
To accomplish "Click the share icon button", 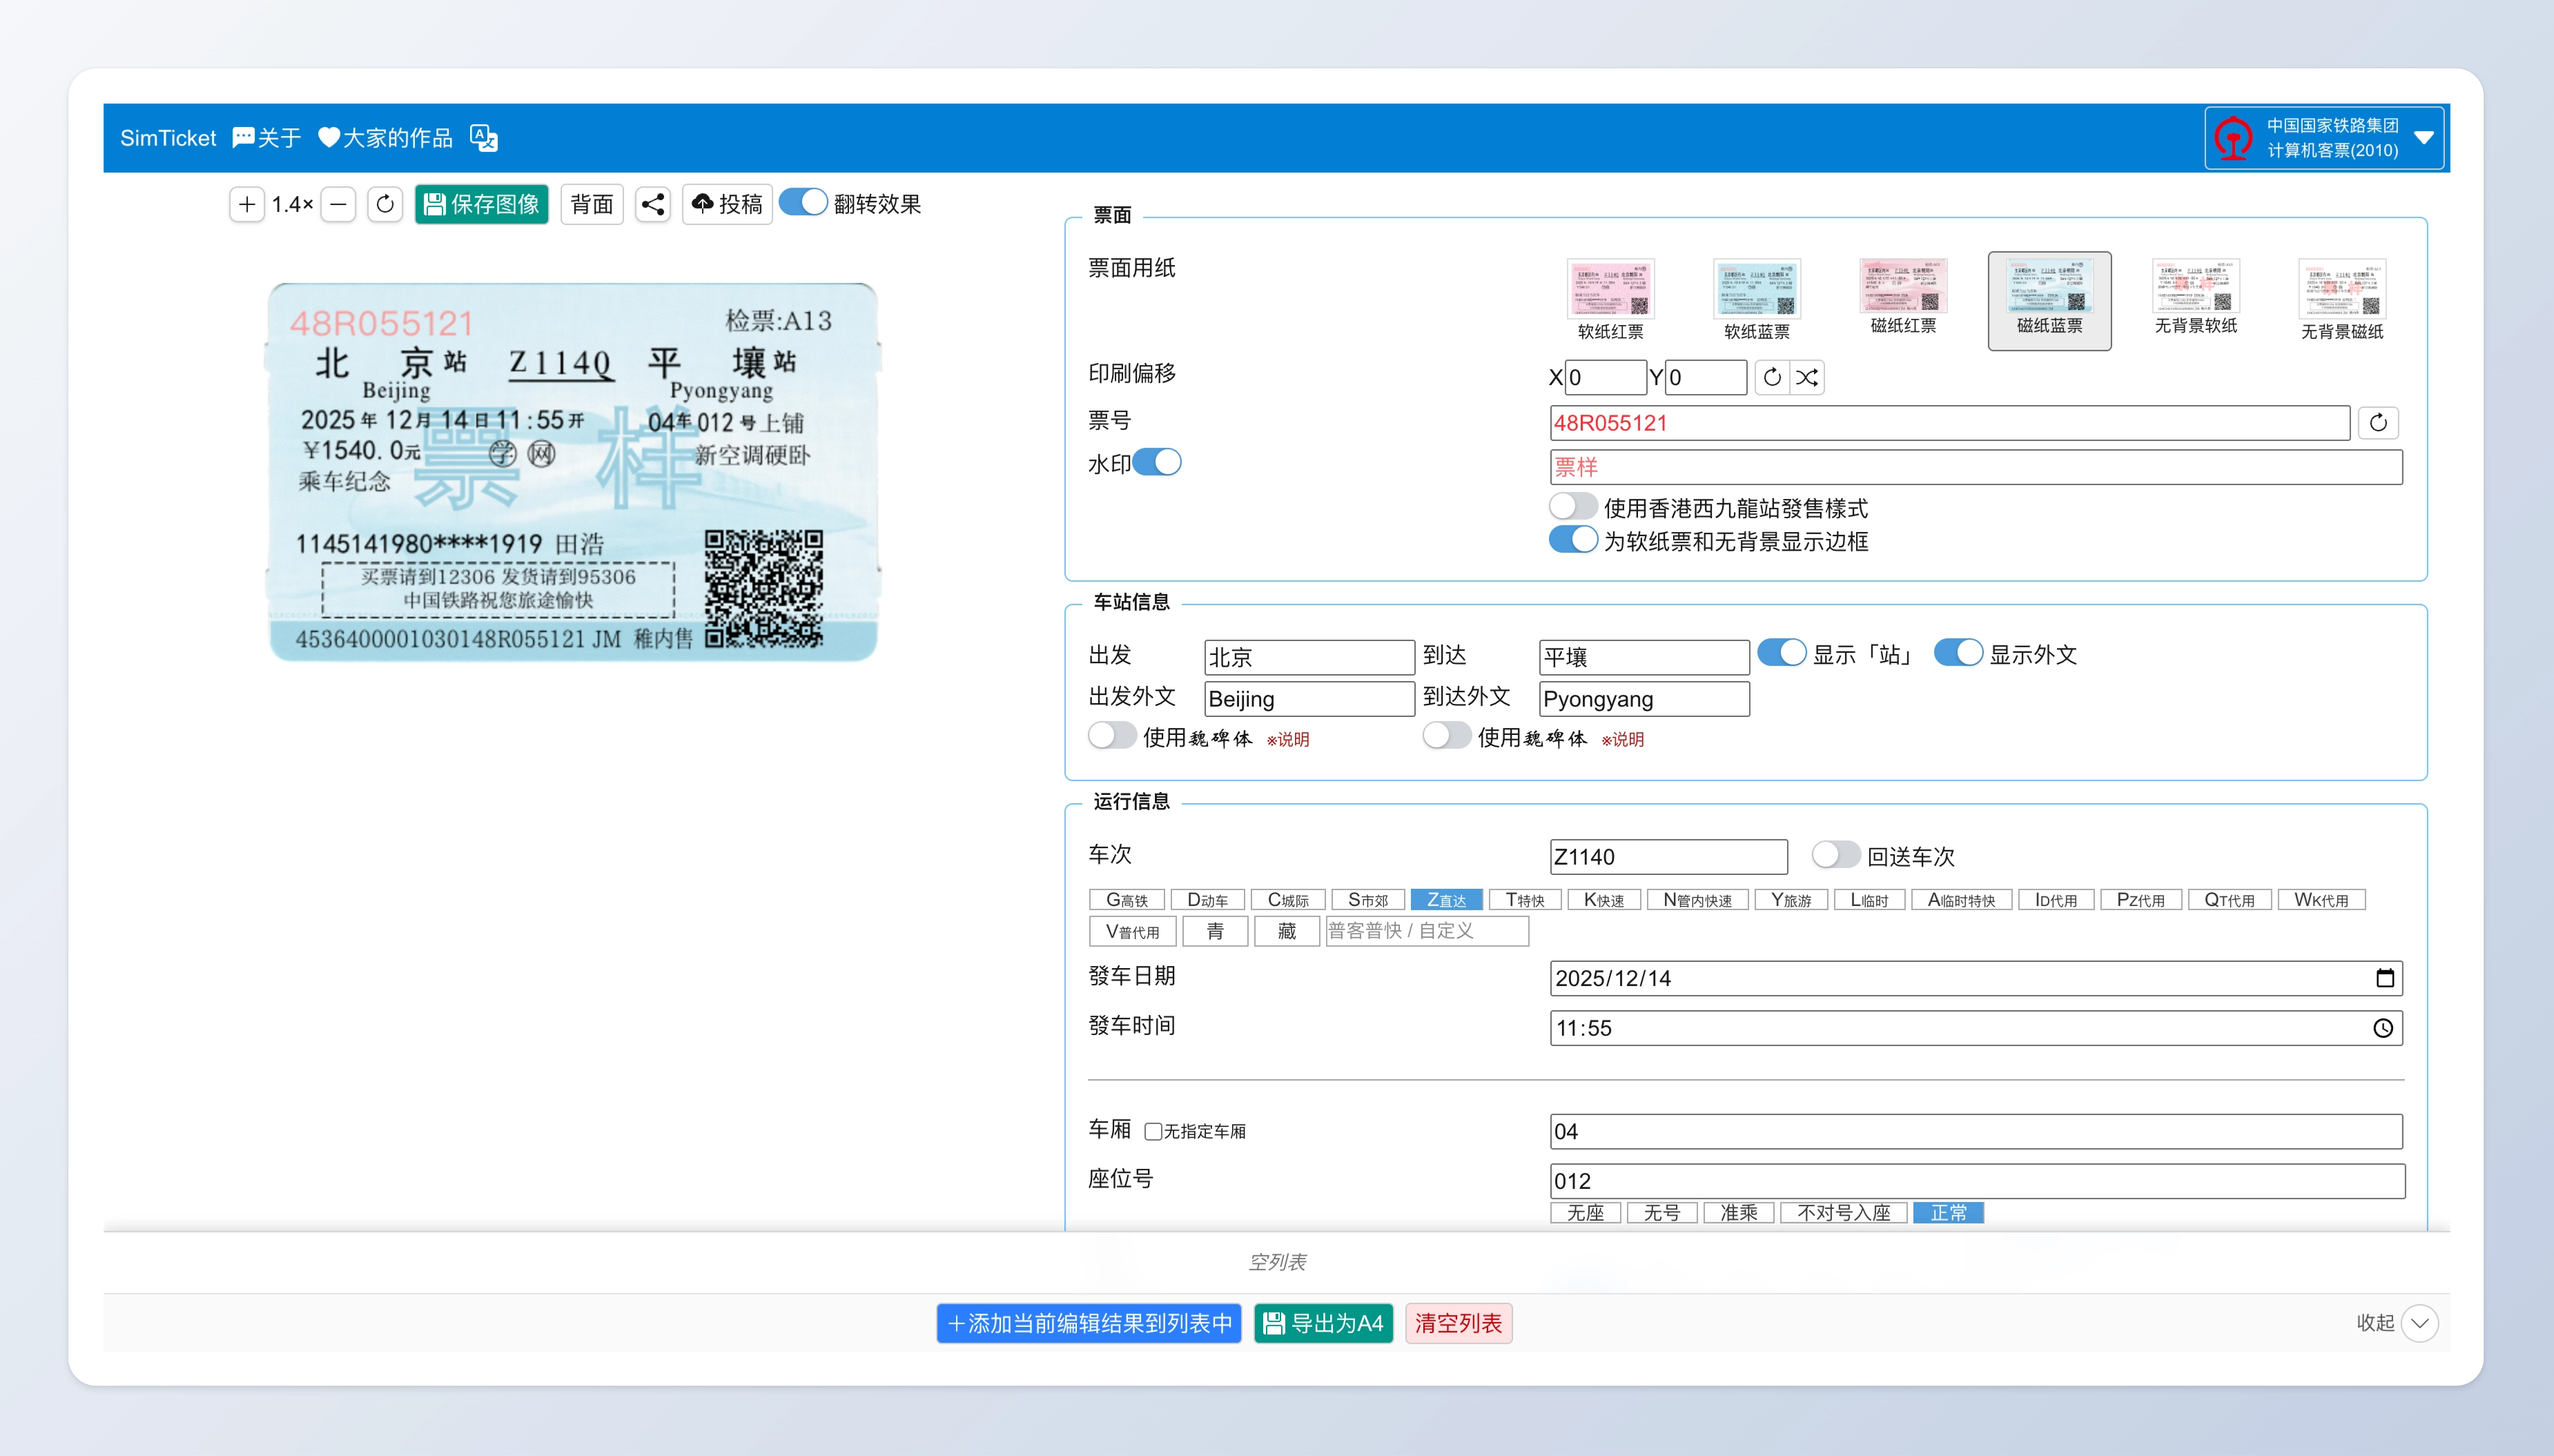I will click(653, 204).
